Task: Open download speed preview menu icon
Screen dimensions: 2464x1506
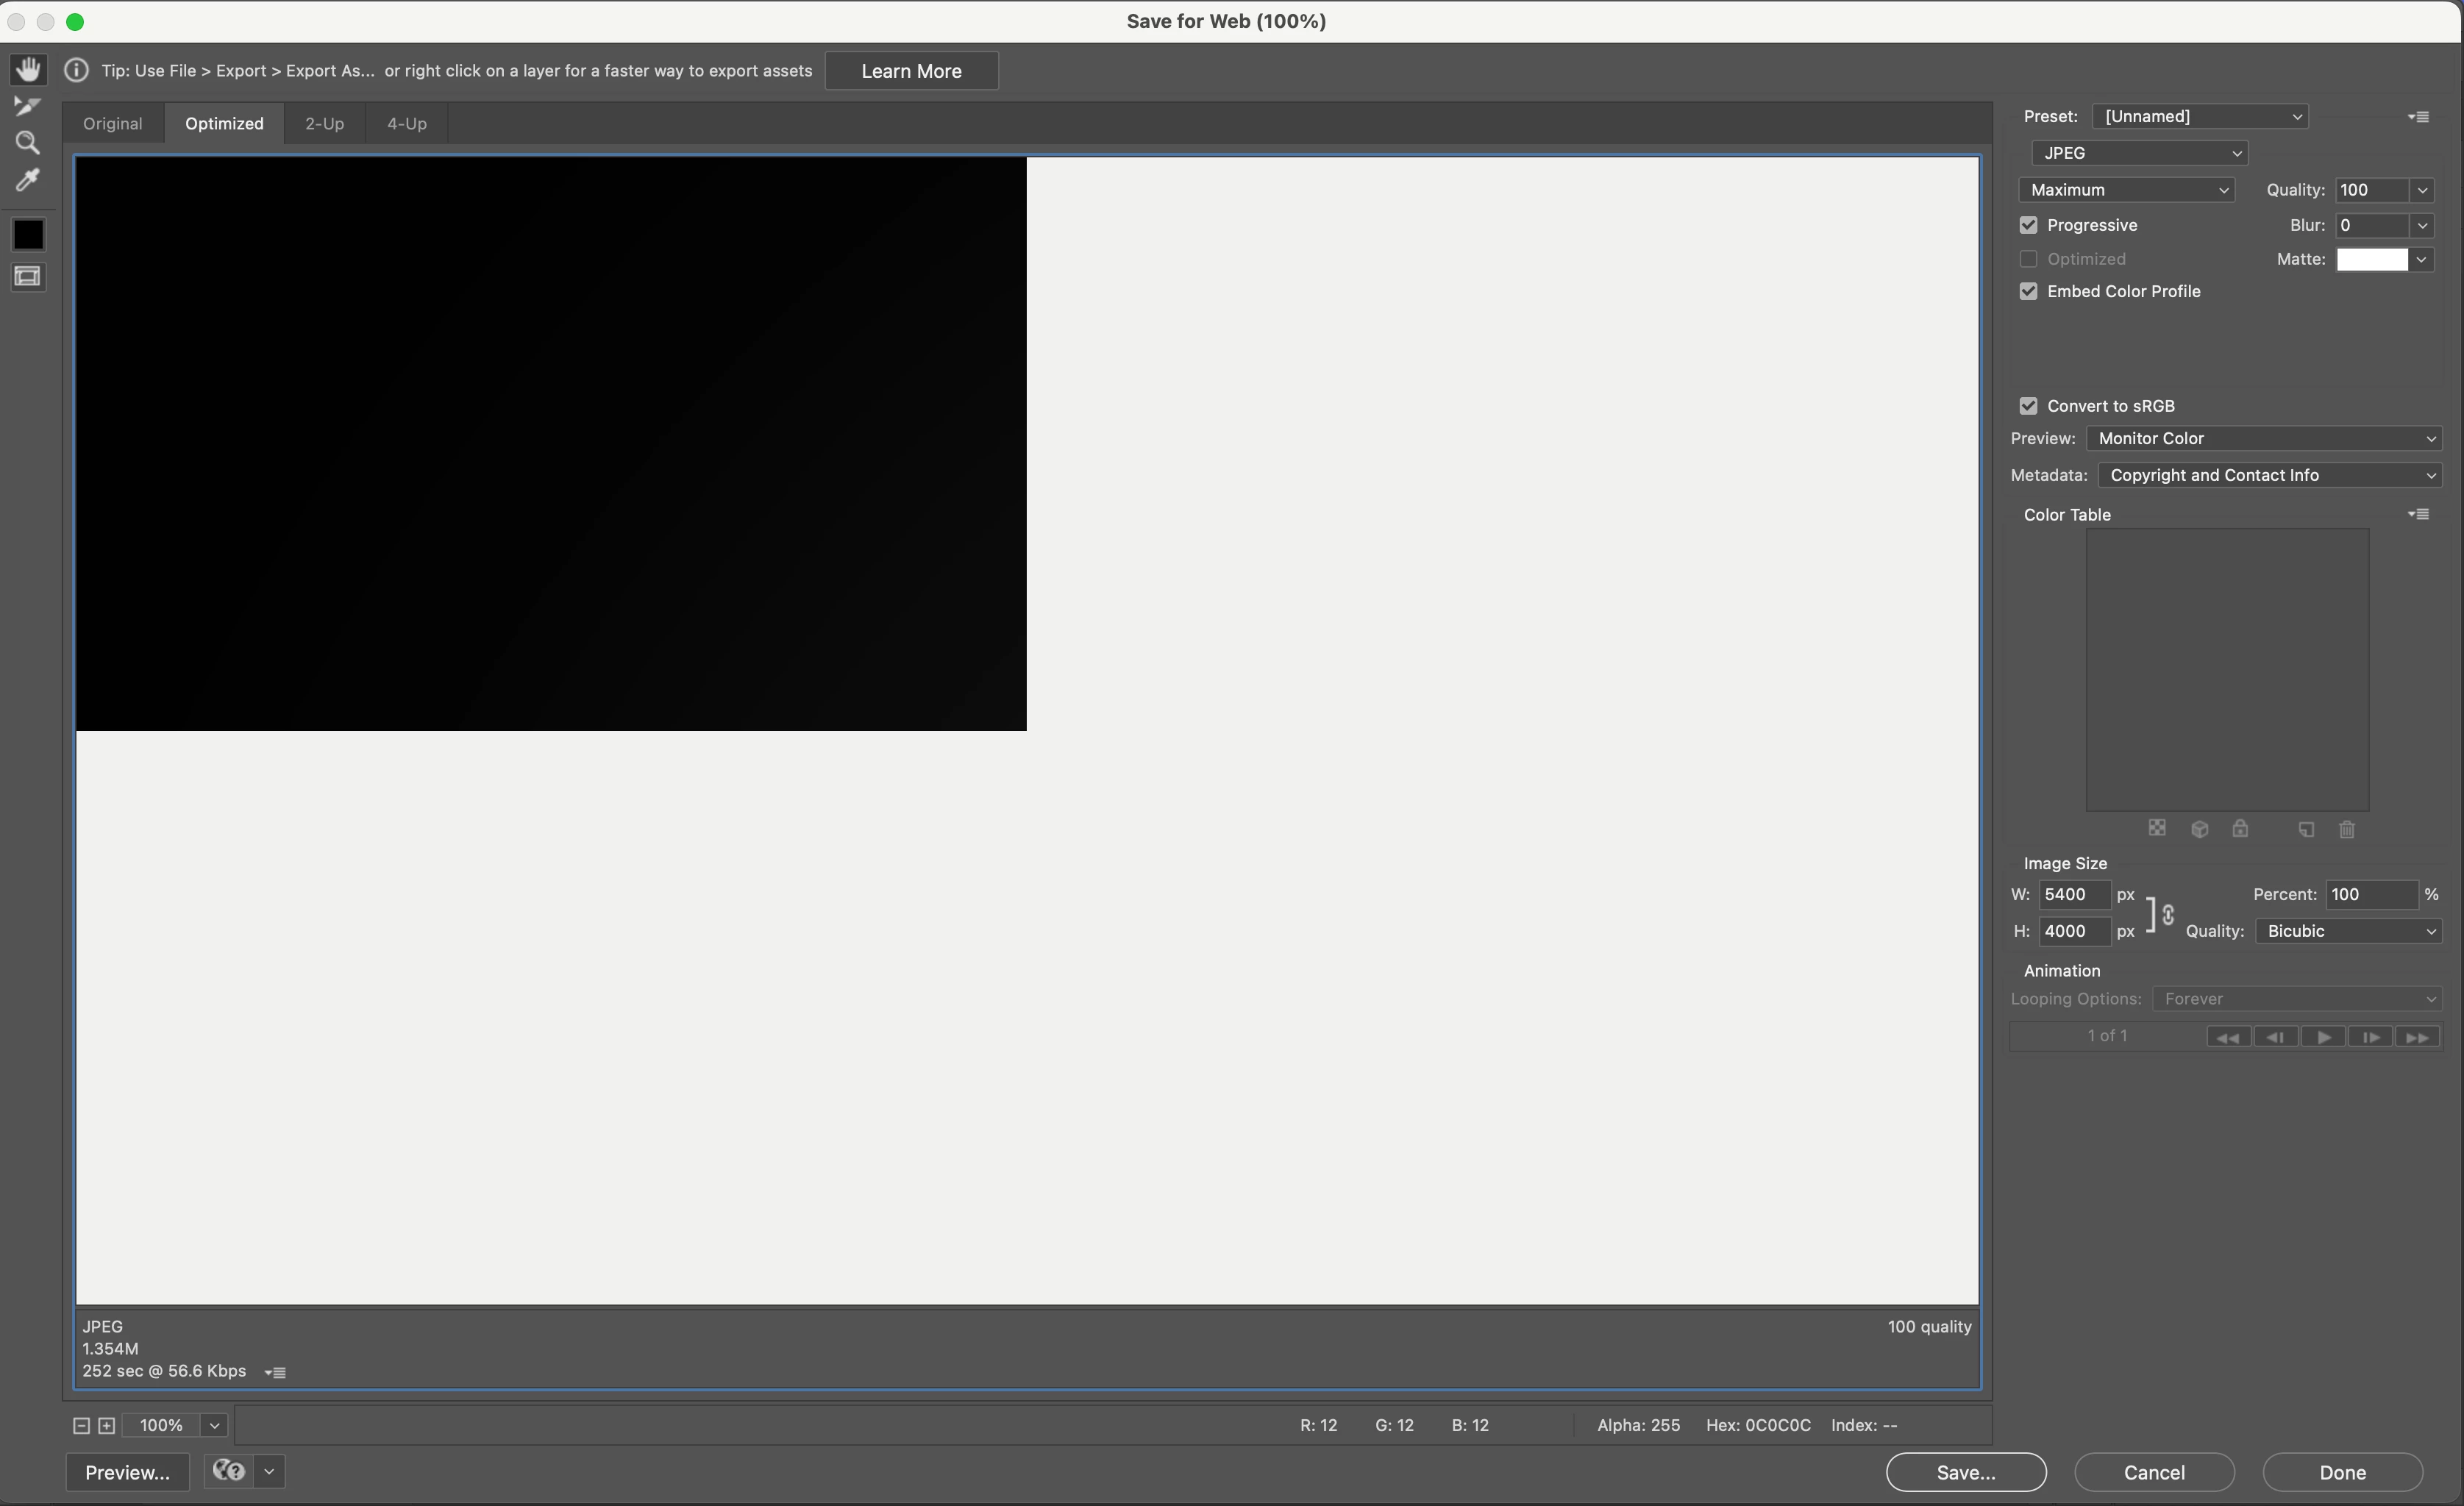Action: point(276,1372)
